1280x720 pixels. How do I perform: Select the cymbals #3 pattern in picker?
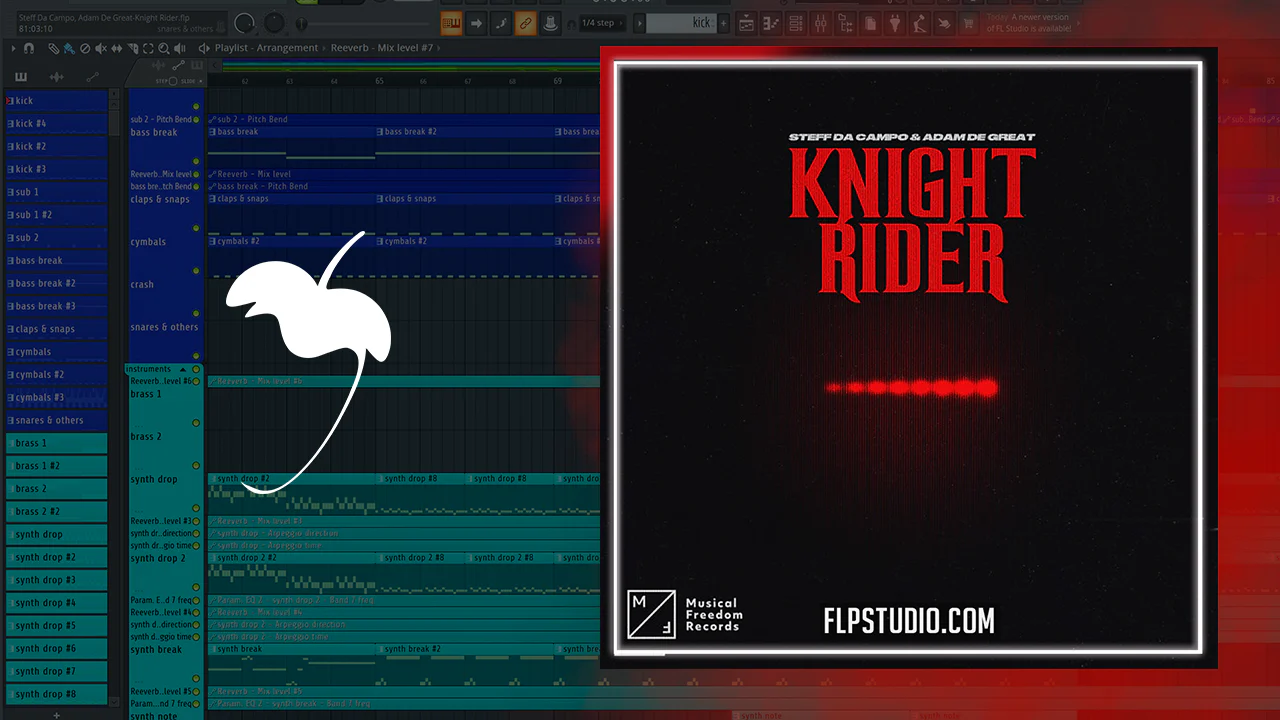tap(56, 398)
